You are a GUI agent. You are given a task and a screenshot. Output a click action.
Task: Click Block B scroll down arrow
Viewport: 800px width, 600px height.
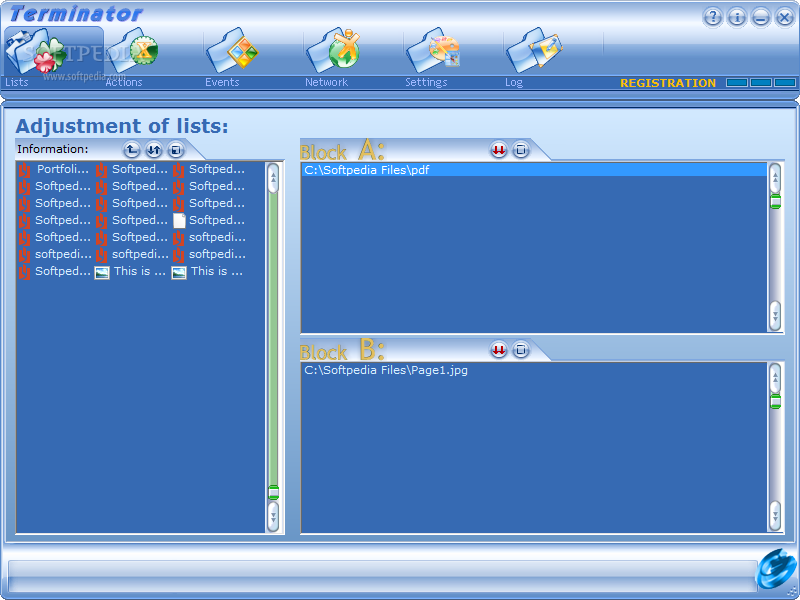(x=775, y=516)
